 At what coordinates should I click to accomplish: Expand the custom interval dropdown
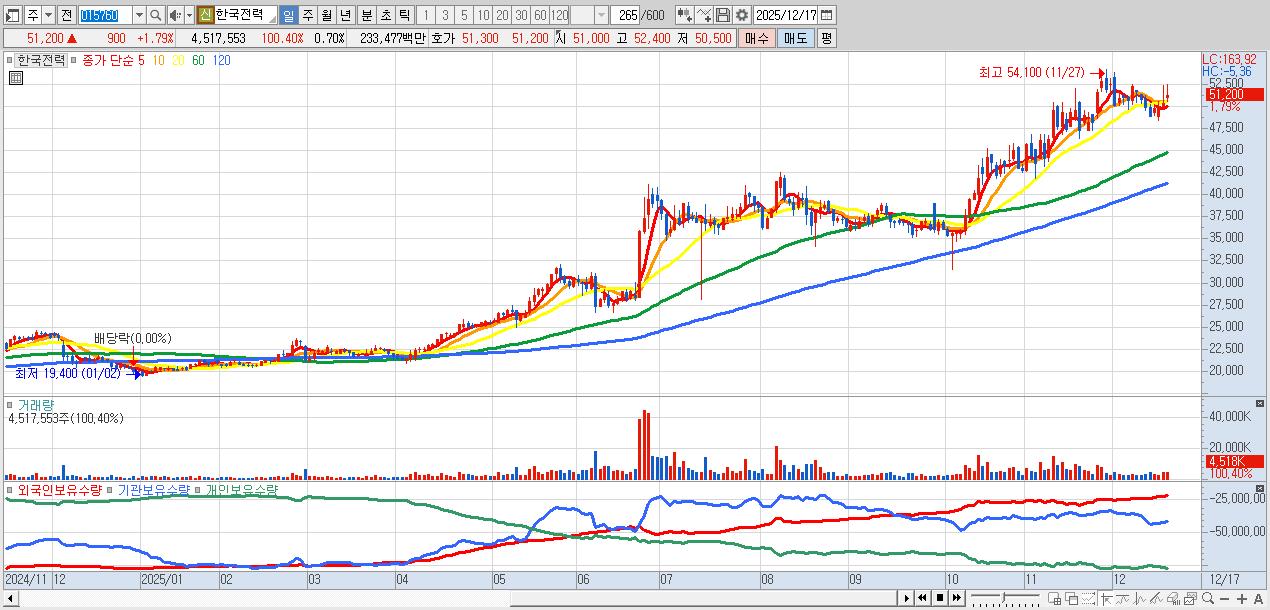tap(601, 15)
